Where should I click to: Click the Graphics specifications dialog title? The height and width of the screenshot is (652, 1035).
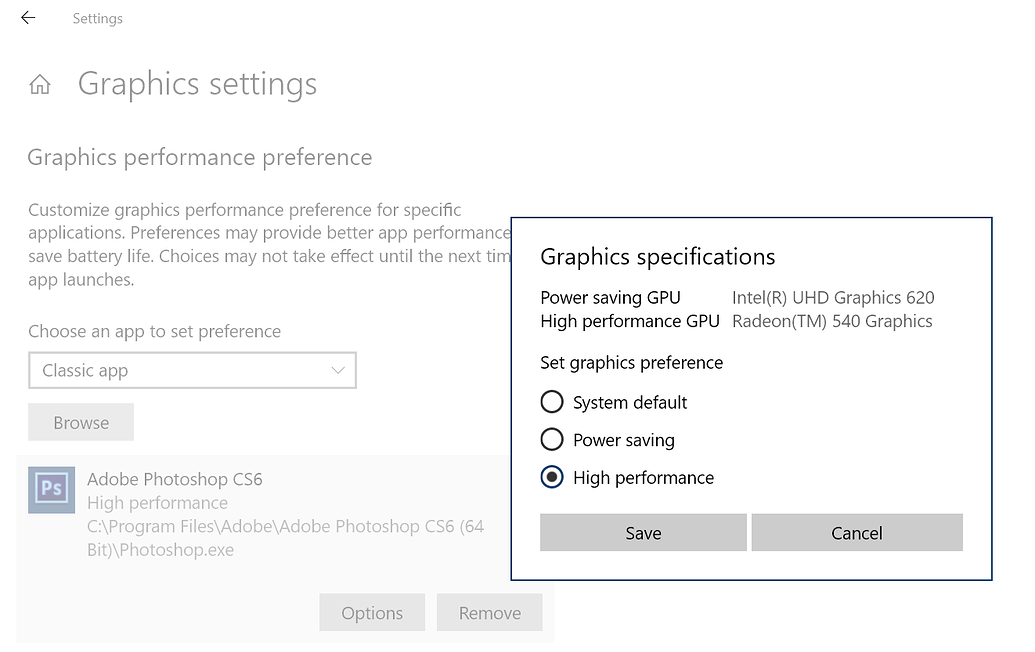657,256
